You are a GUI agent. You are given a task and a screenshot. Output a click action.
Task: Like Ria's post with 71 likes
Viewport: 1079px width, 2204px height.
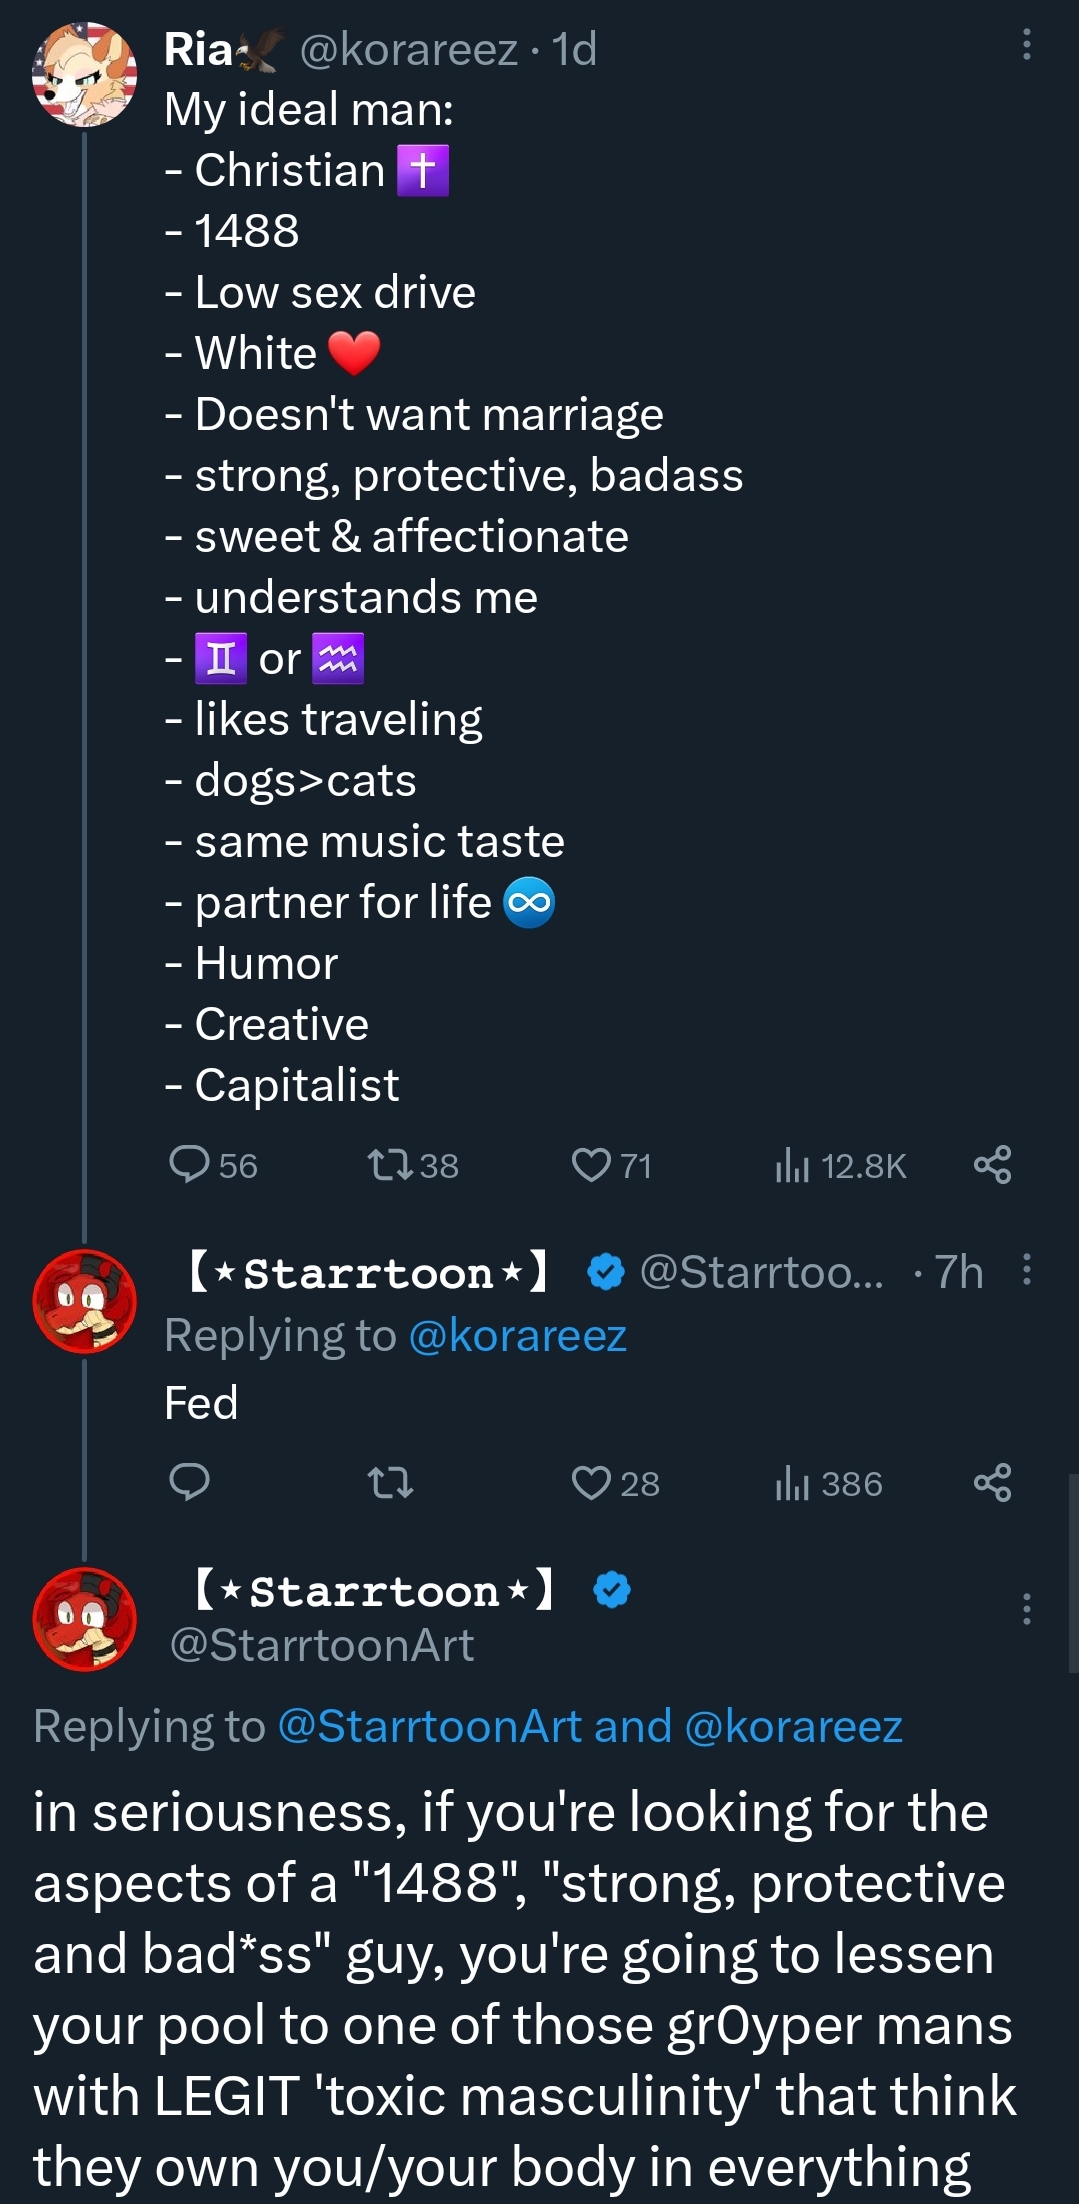[x=591, y=1165]
